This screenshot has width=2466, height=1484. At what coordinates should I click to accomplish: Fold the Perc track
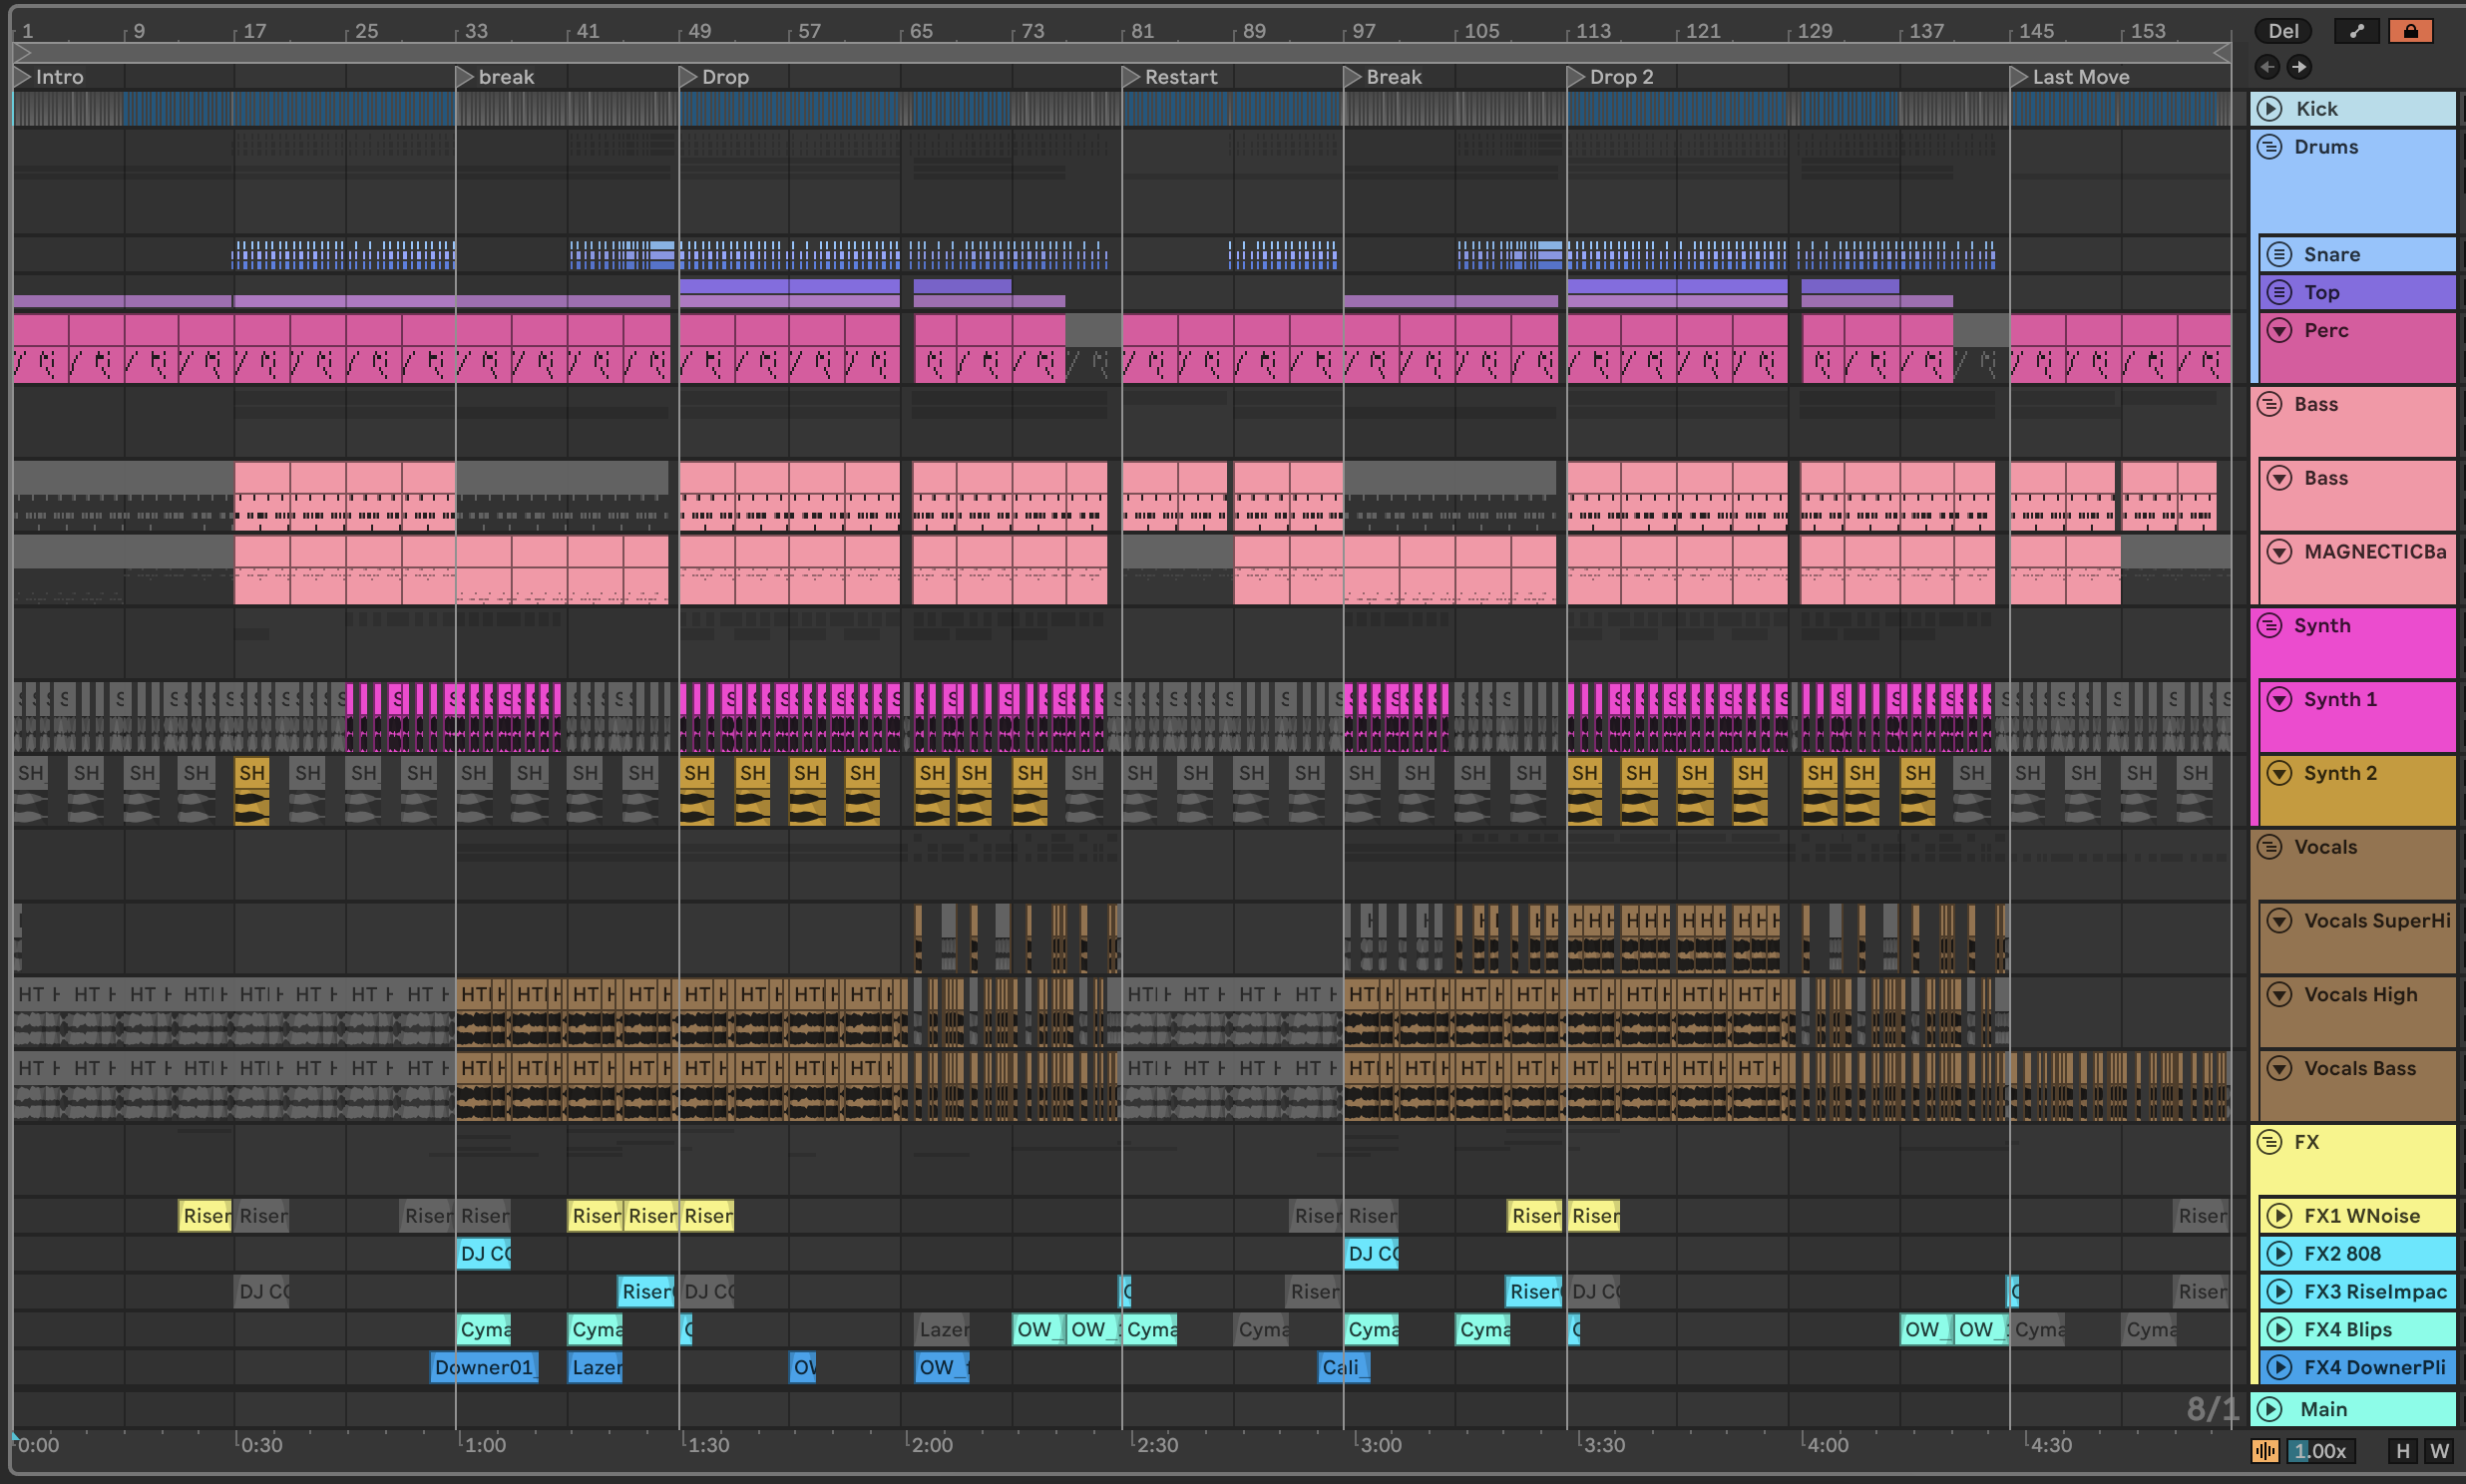[x=2279, y=330]
